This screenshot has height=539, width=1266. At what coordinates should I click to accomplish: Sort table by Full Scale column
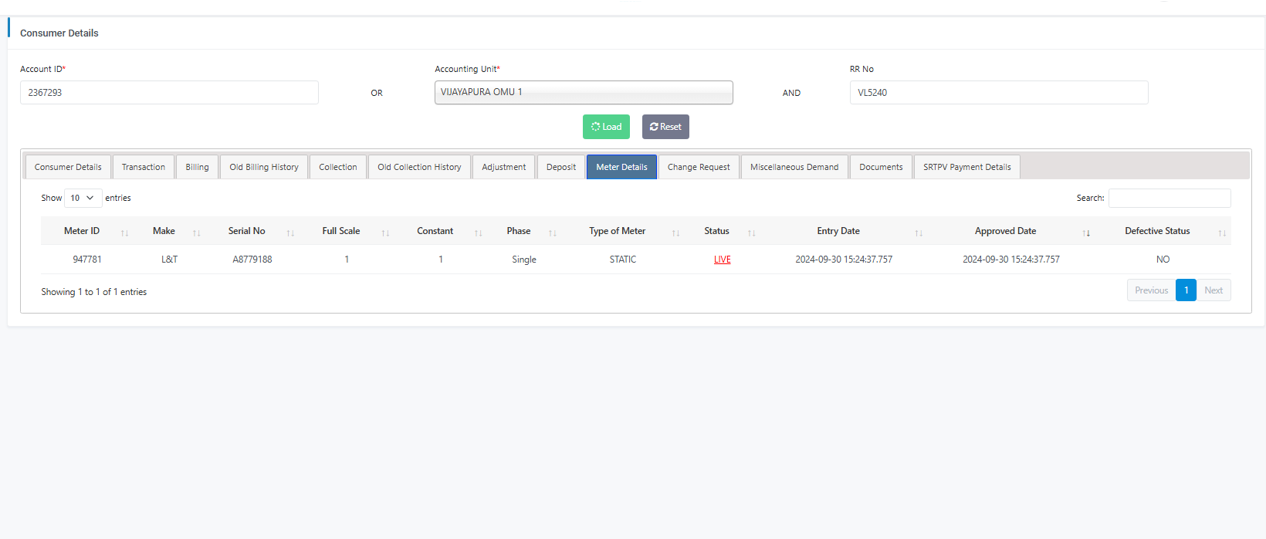tap(341, 231)
